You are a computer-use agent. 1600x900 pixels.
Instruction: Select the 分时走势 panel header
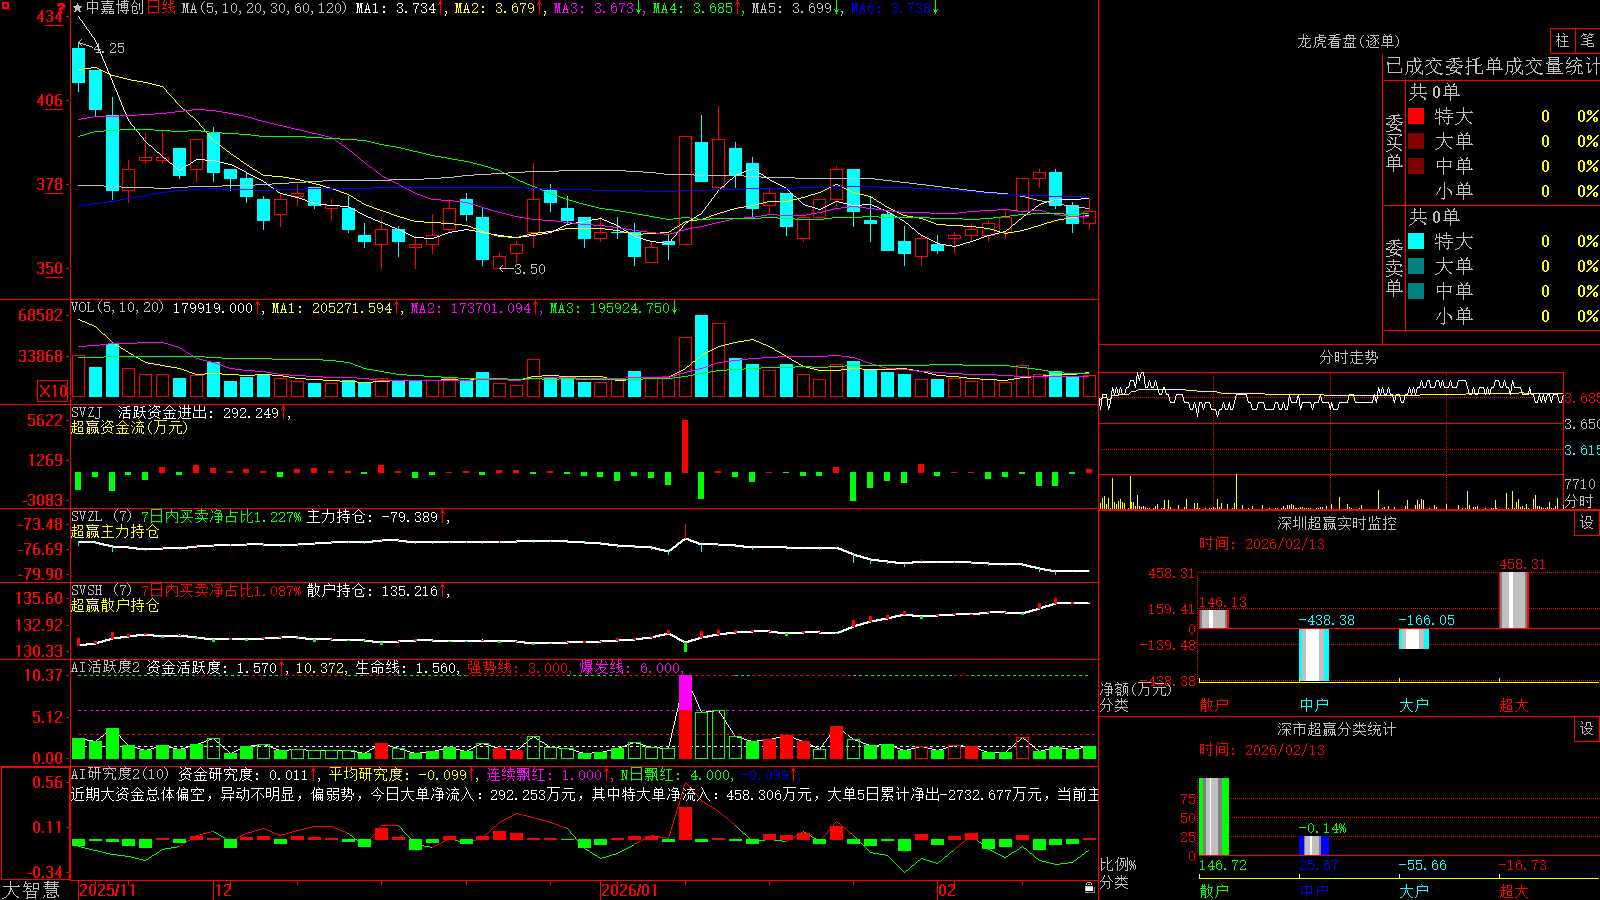pos(1348,357)
